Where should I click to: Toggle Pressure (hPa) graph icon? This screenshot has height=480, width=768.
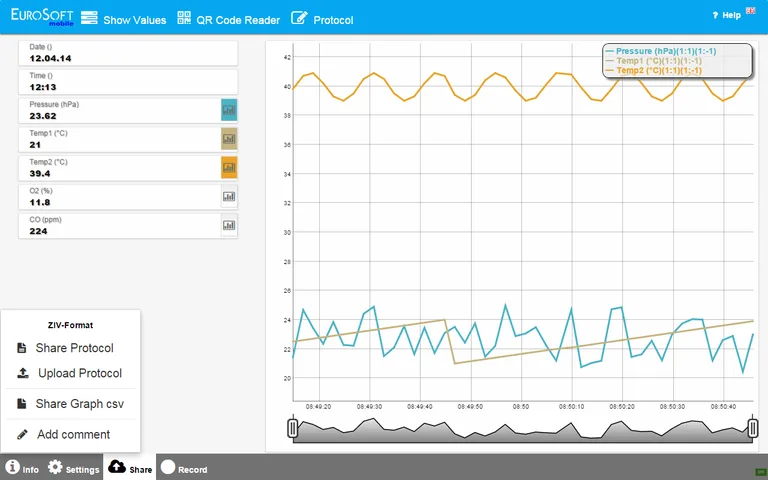point(229,110)
